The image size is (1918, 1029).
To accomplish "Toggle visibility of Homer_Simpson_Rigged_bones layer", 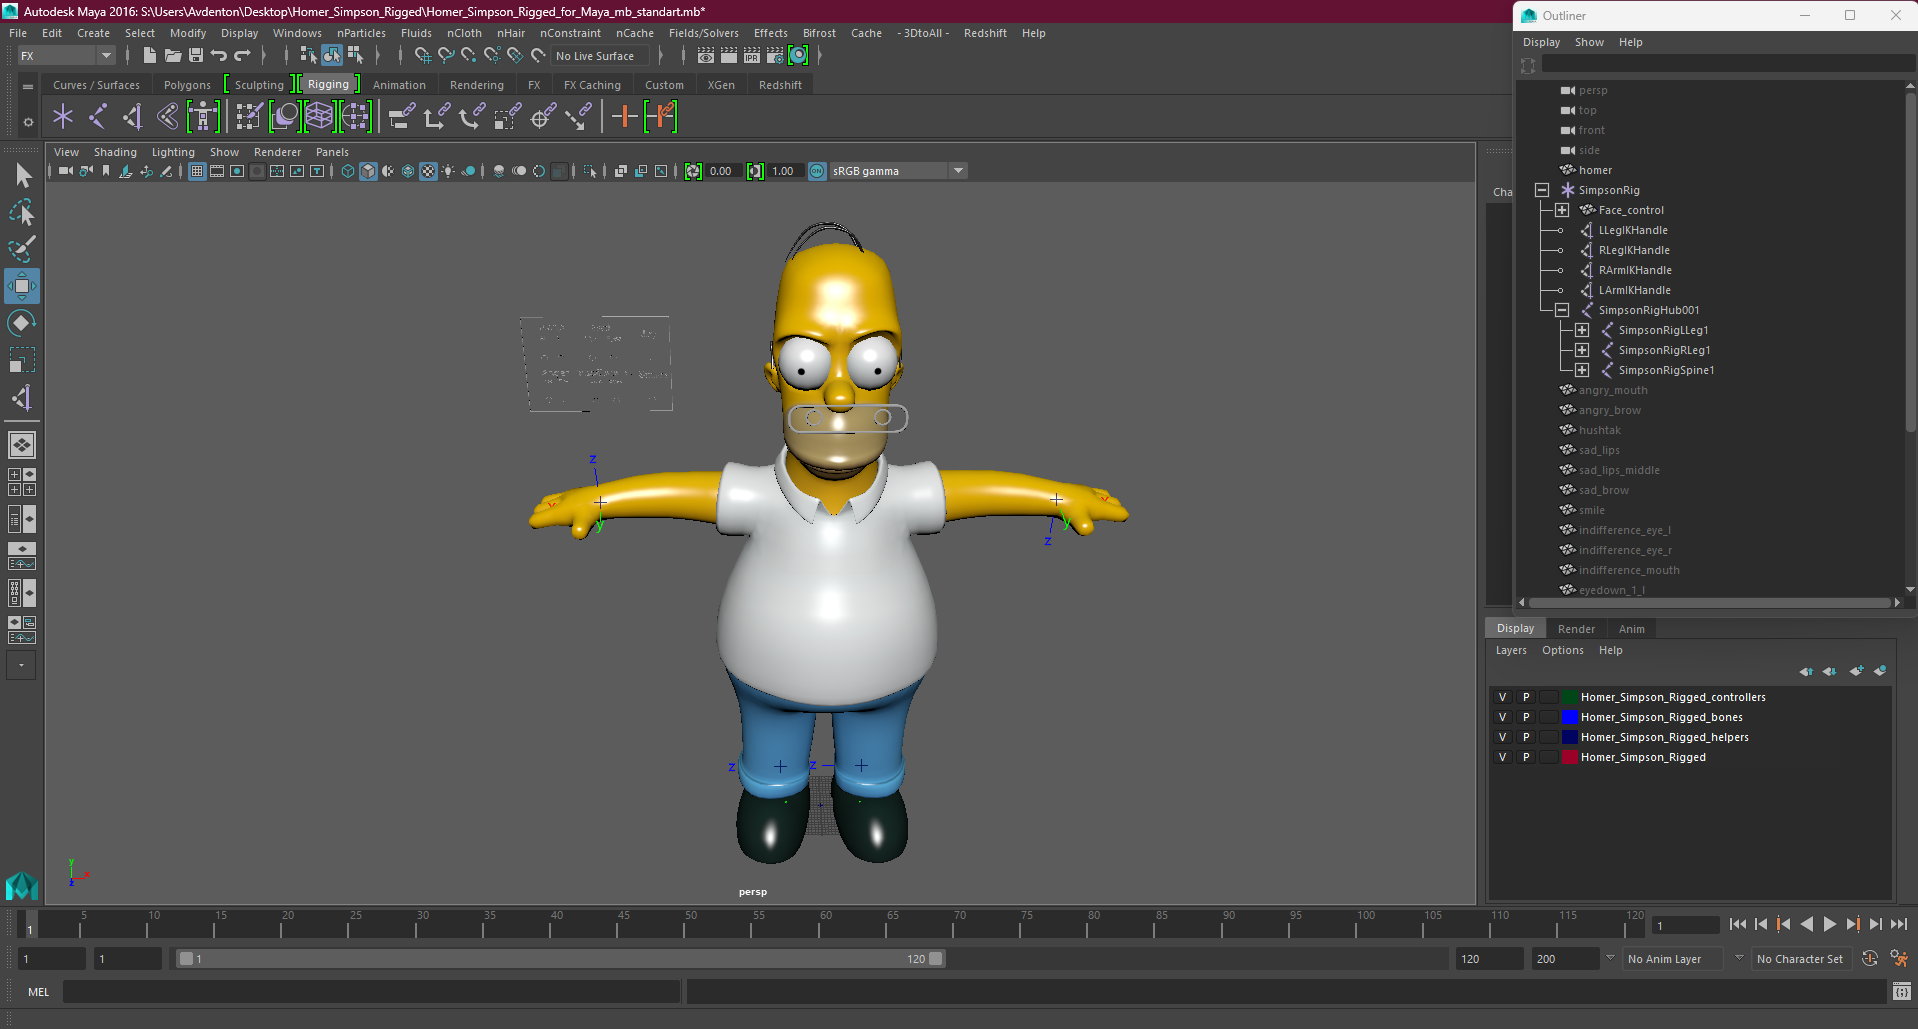I will point(1502,717).
